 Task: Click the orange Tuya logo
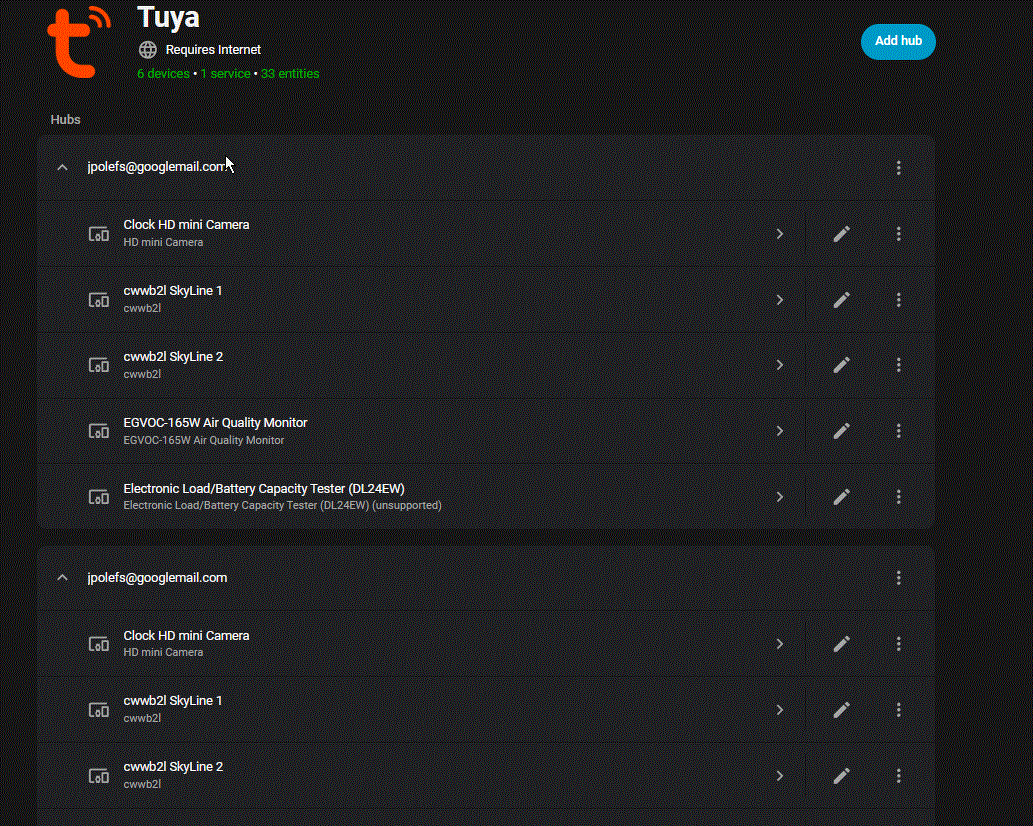tap(79, 43)
